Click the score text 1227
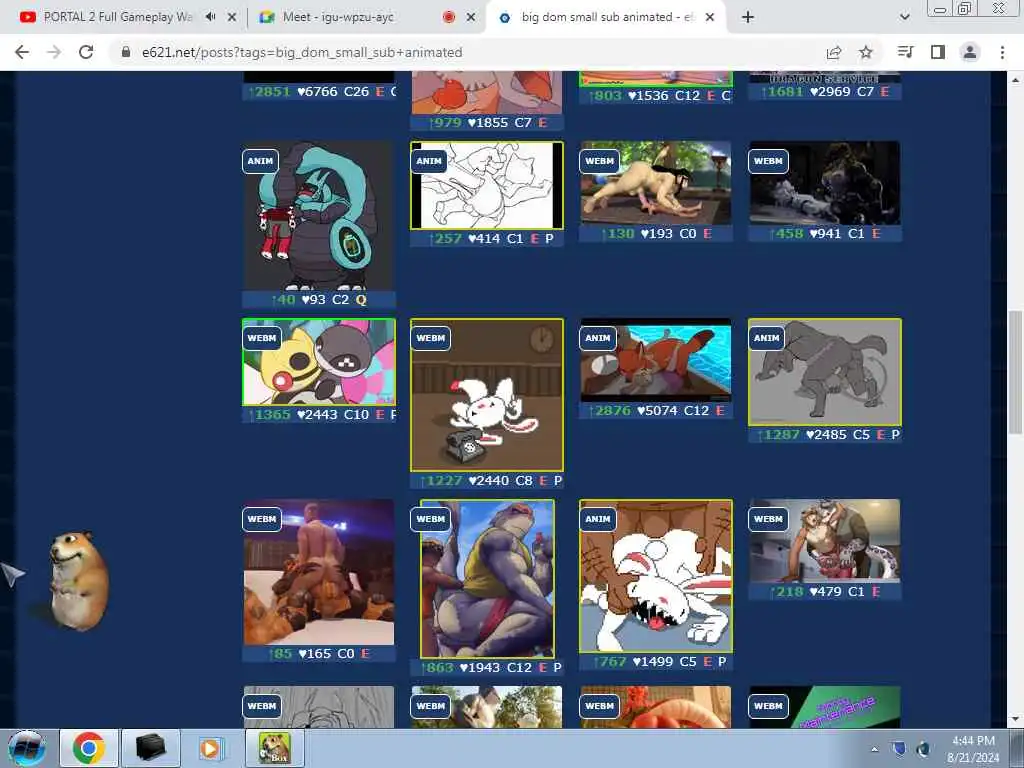 click(x=441, y=481)
